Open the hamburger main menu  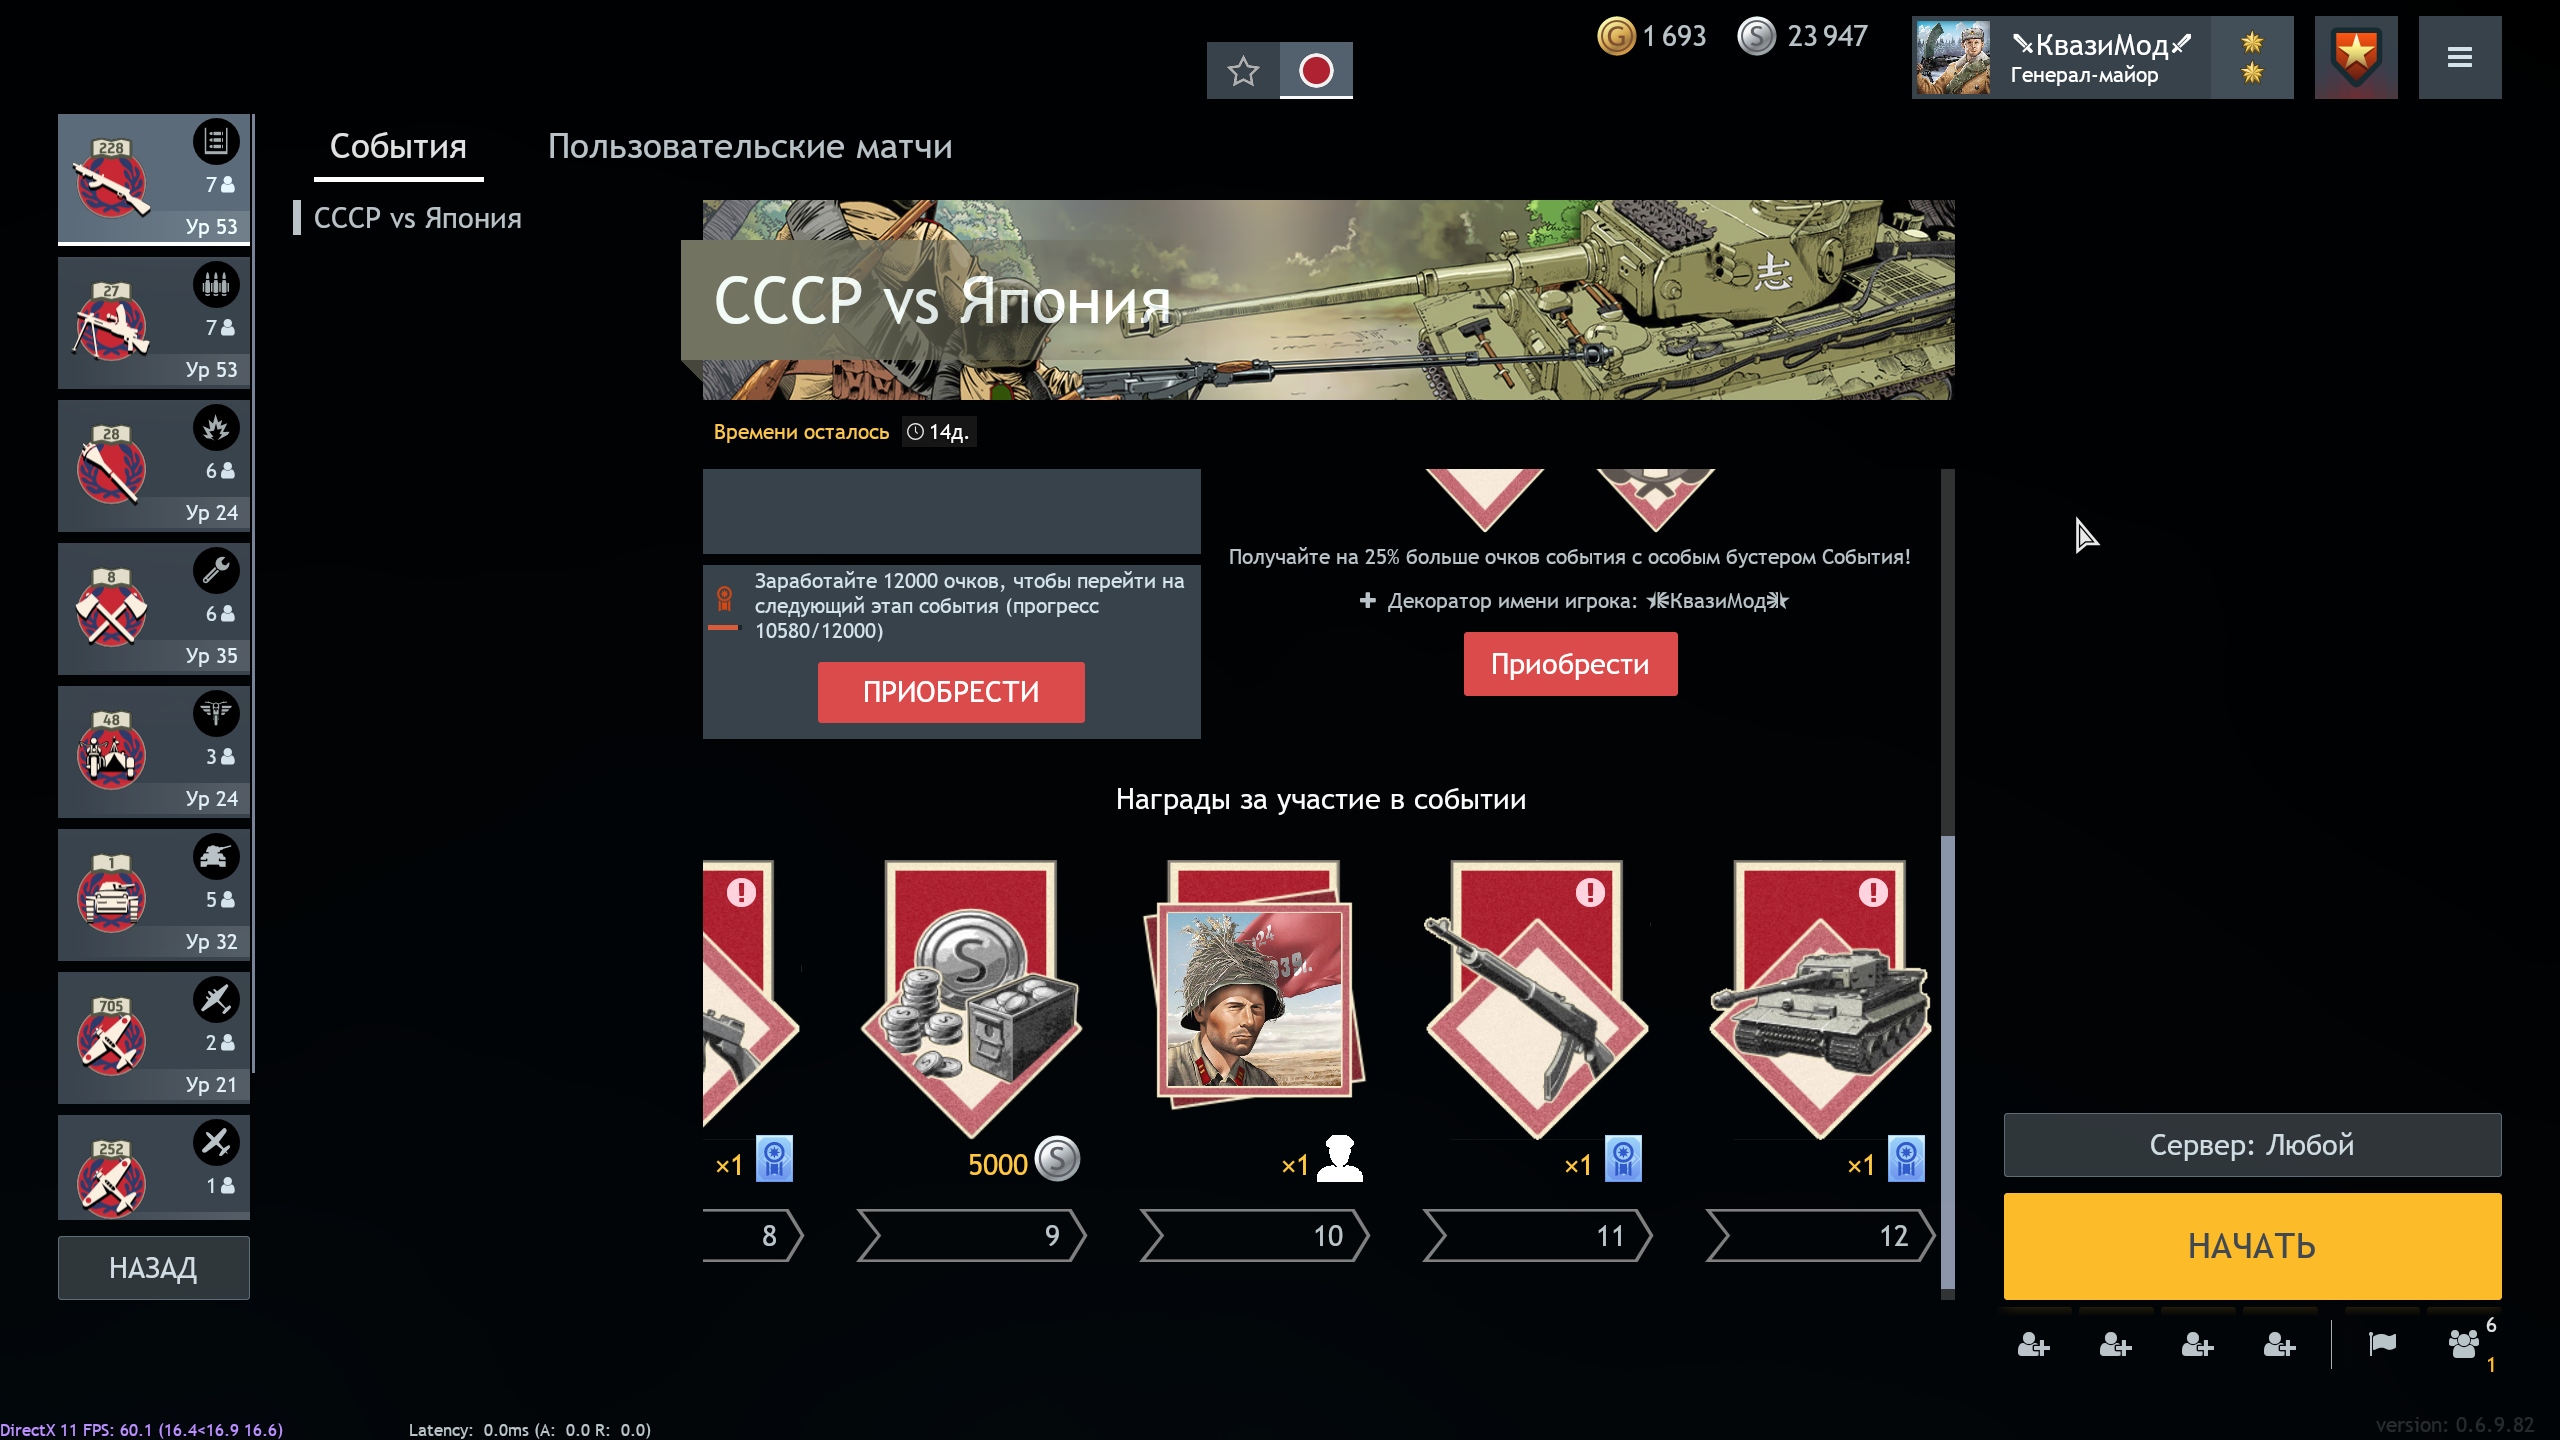pyautogui.click(x=2459, y=58)
